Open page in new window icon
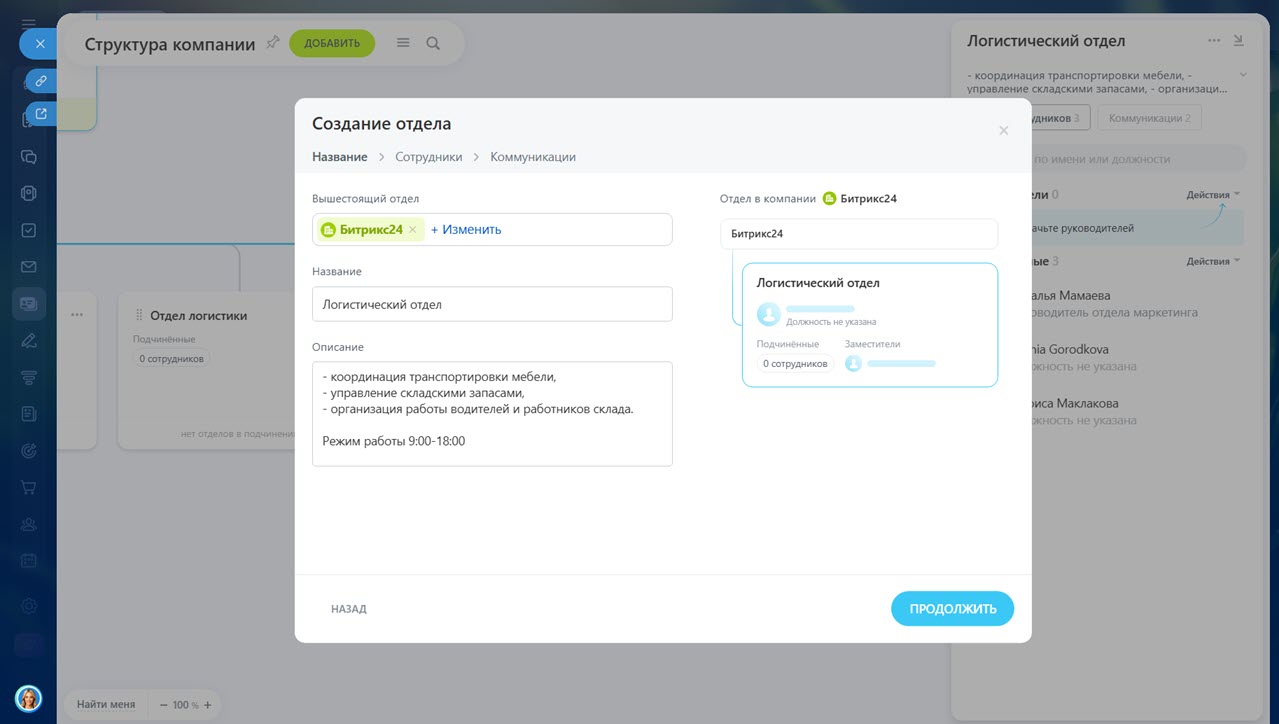 coord(41,114)
